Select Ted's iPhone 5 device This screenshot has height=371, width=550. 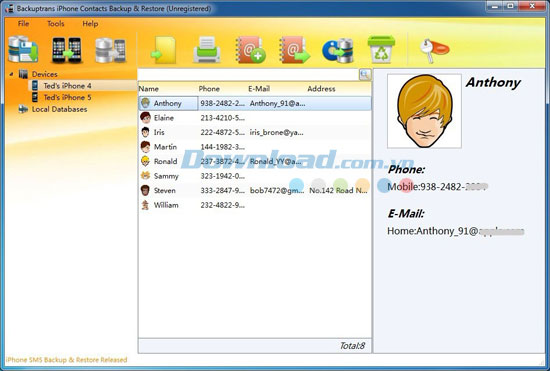coord(67,97)
